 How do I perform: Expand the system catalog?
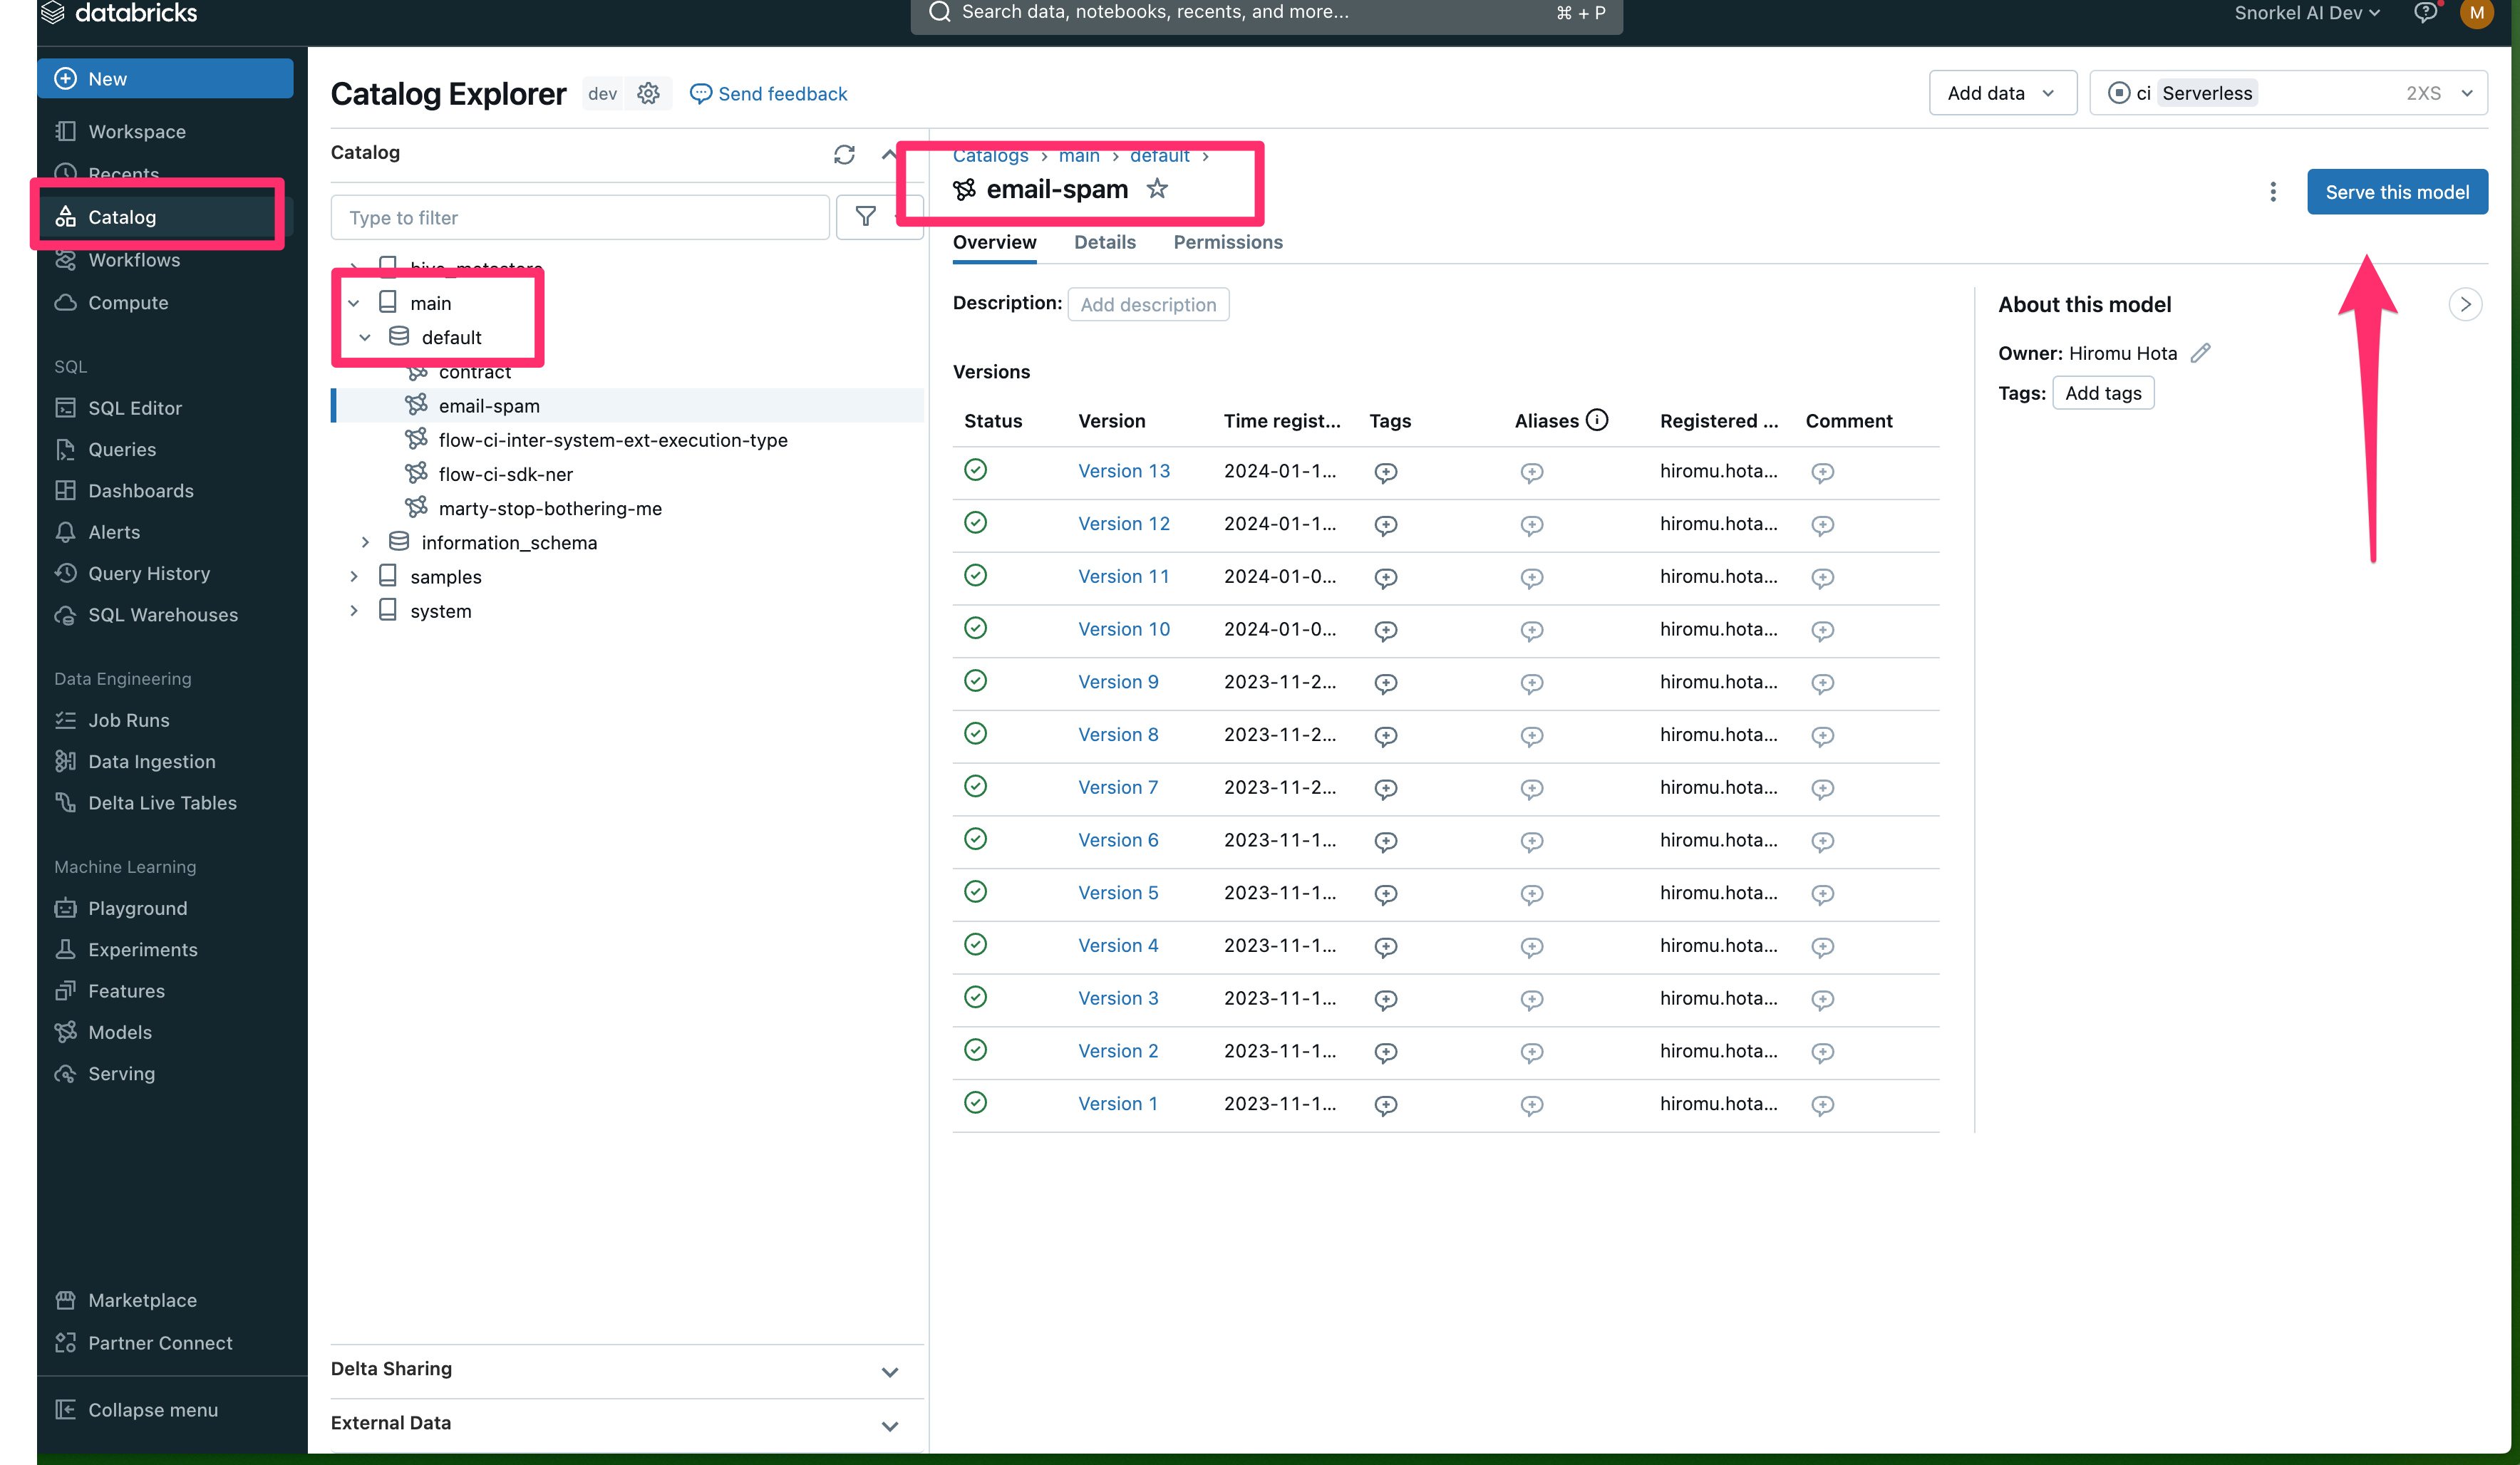click(354, 610)
